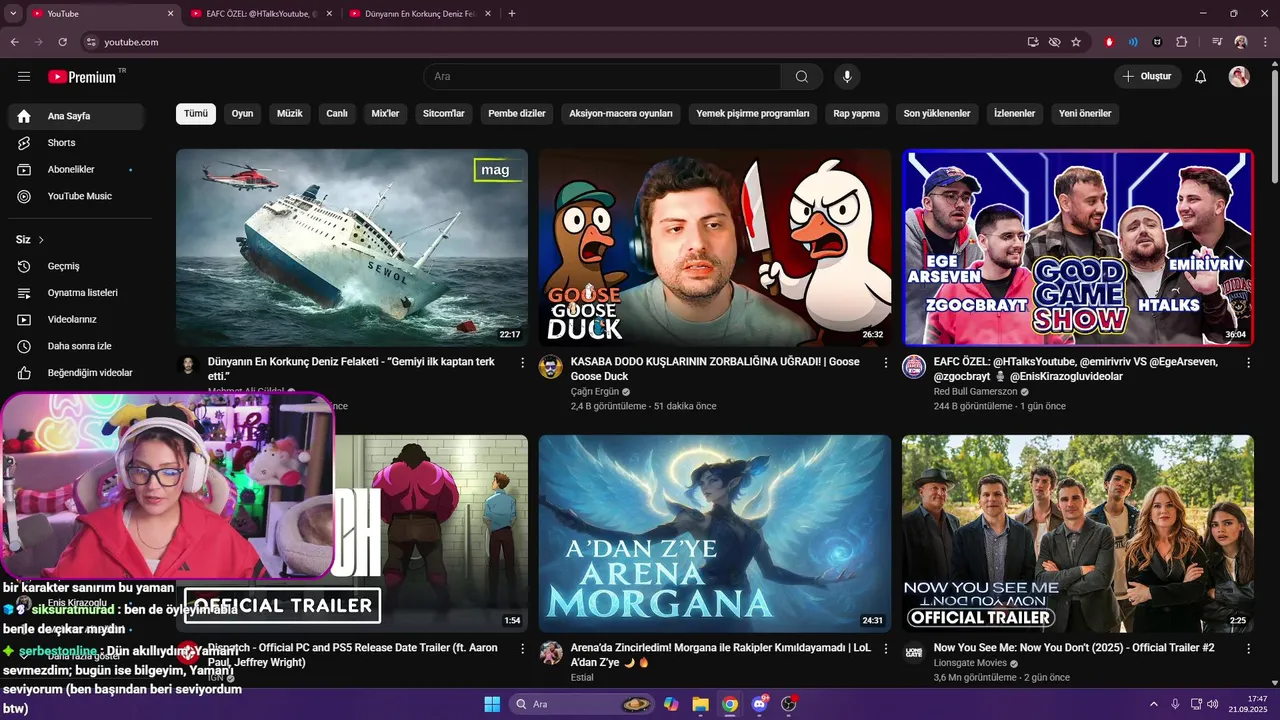Switch to Dünyanın En Korkunç browser tab
Screen dimensions: 1280x720
(420, 14)
